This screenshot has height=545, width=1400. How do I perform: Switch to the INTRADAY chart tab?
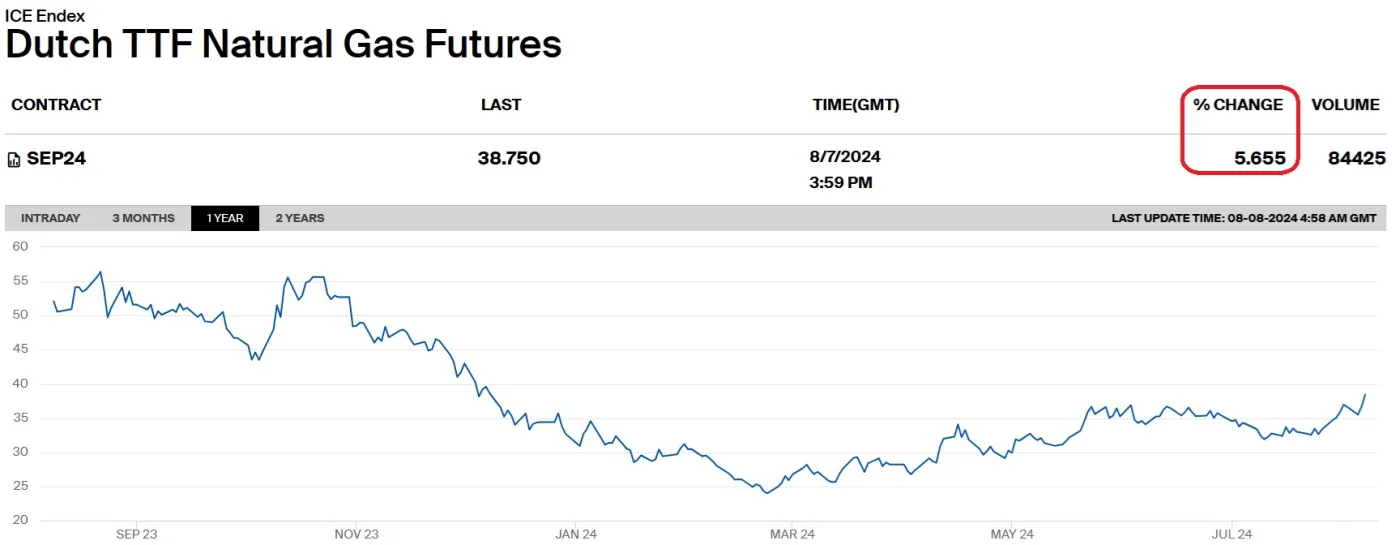coord(50,218)
